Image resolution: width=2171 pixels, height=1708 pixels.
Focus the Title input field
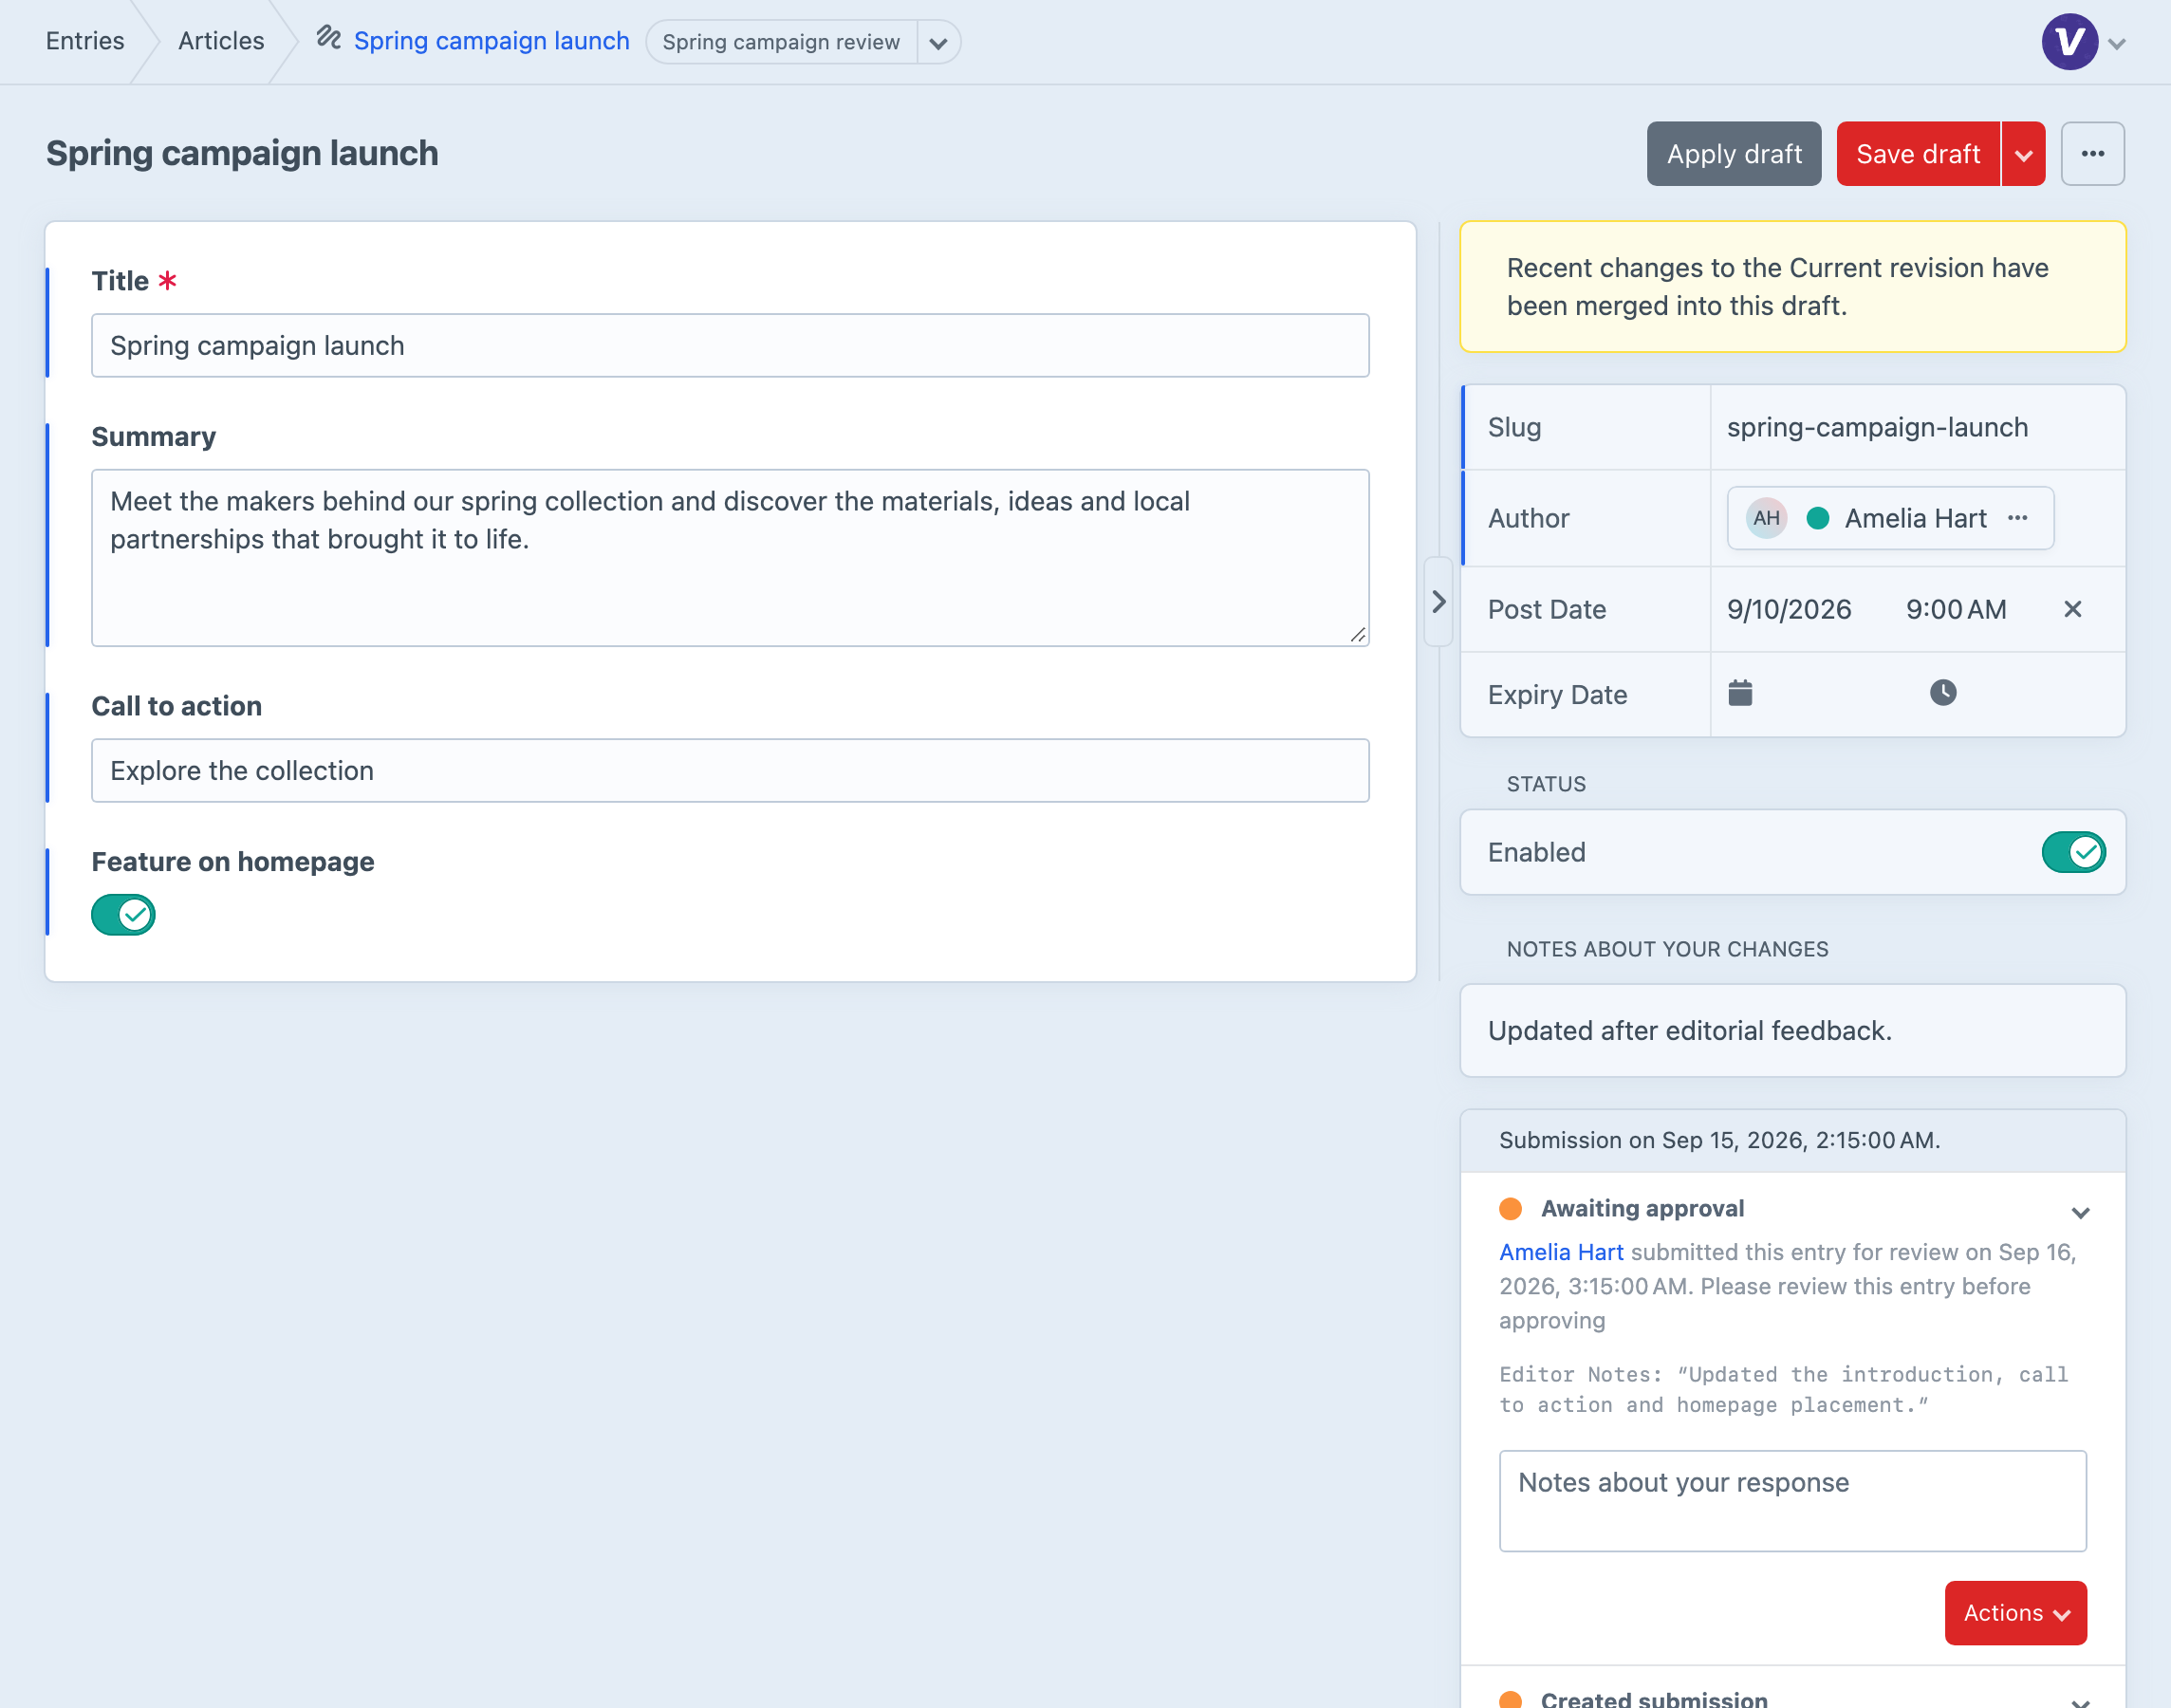pyautogui.click(x=730, y=346)
